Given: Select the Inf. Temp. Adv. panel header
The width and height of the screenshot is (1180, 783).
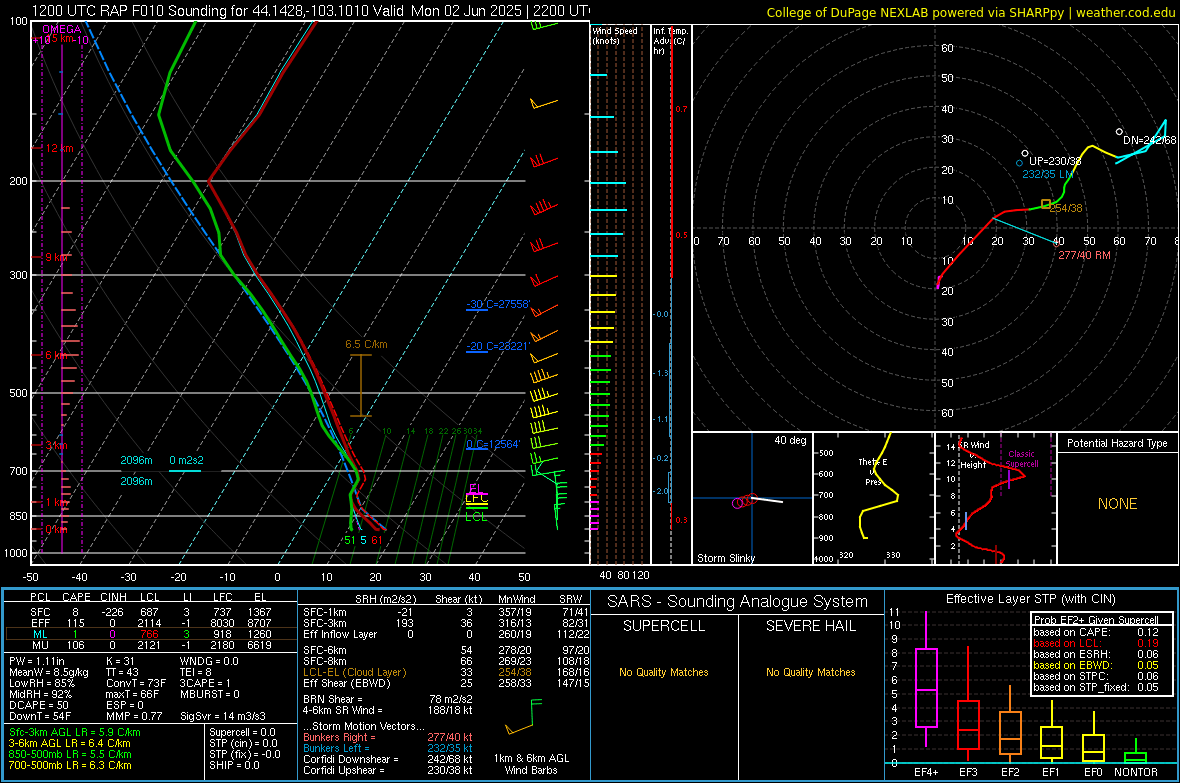Looking at the screenshot, I should tap(670, 41).
